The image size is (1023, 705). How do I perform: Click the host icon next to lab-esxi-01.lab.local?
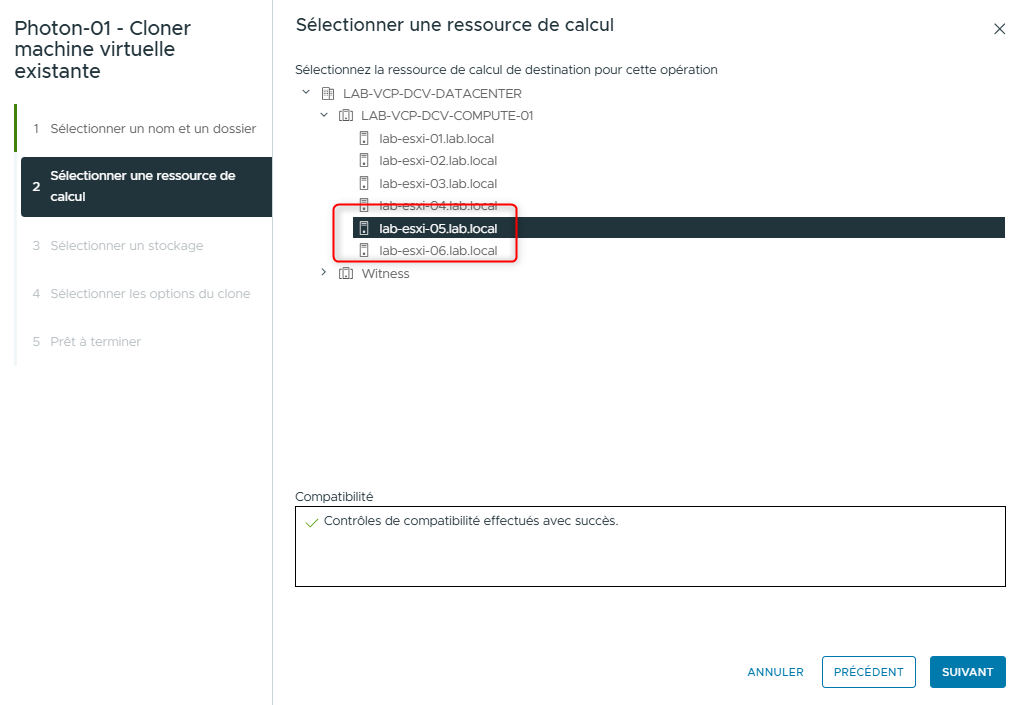[362, 138]
